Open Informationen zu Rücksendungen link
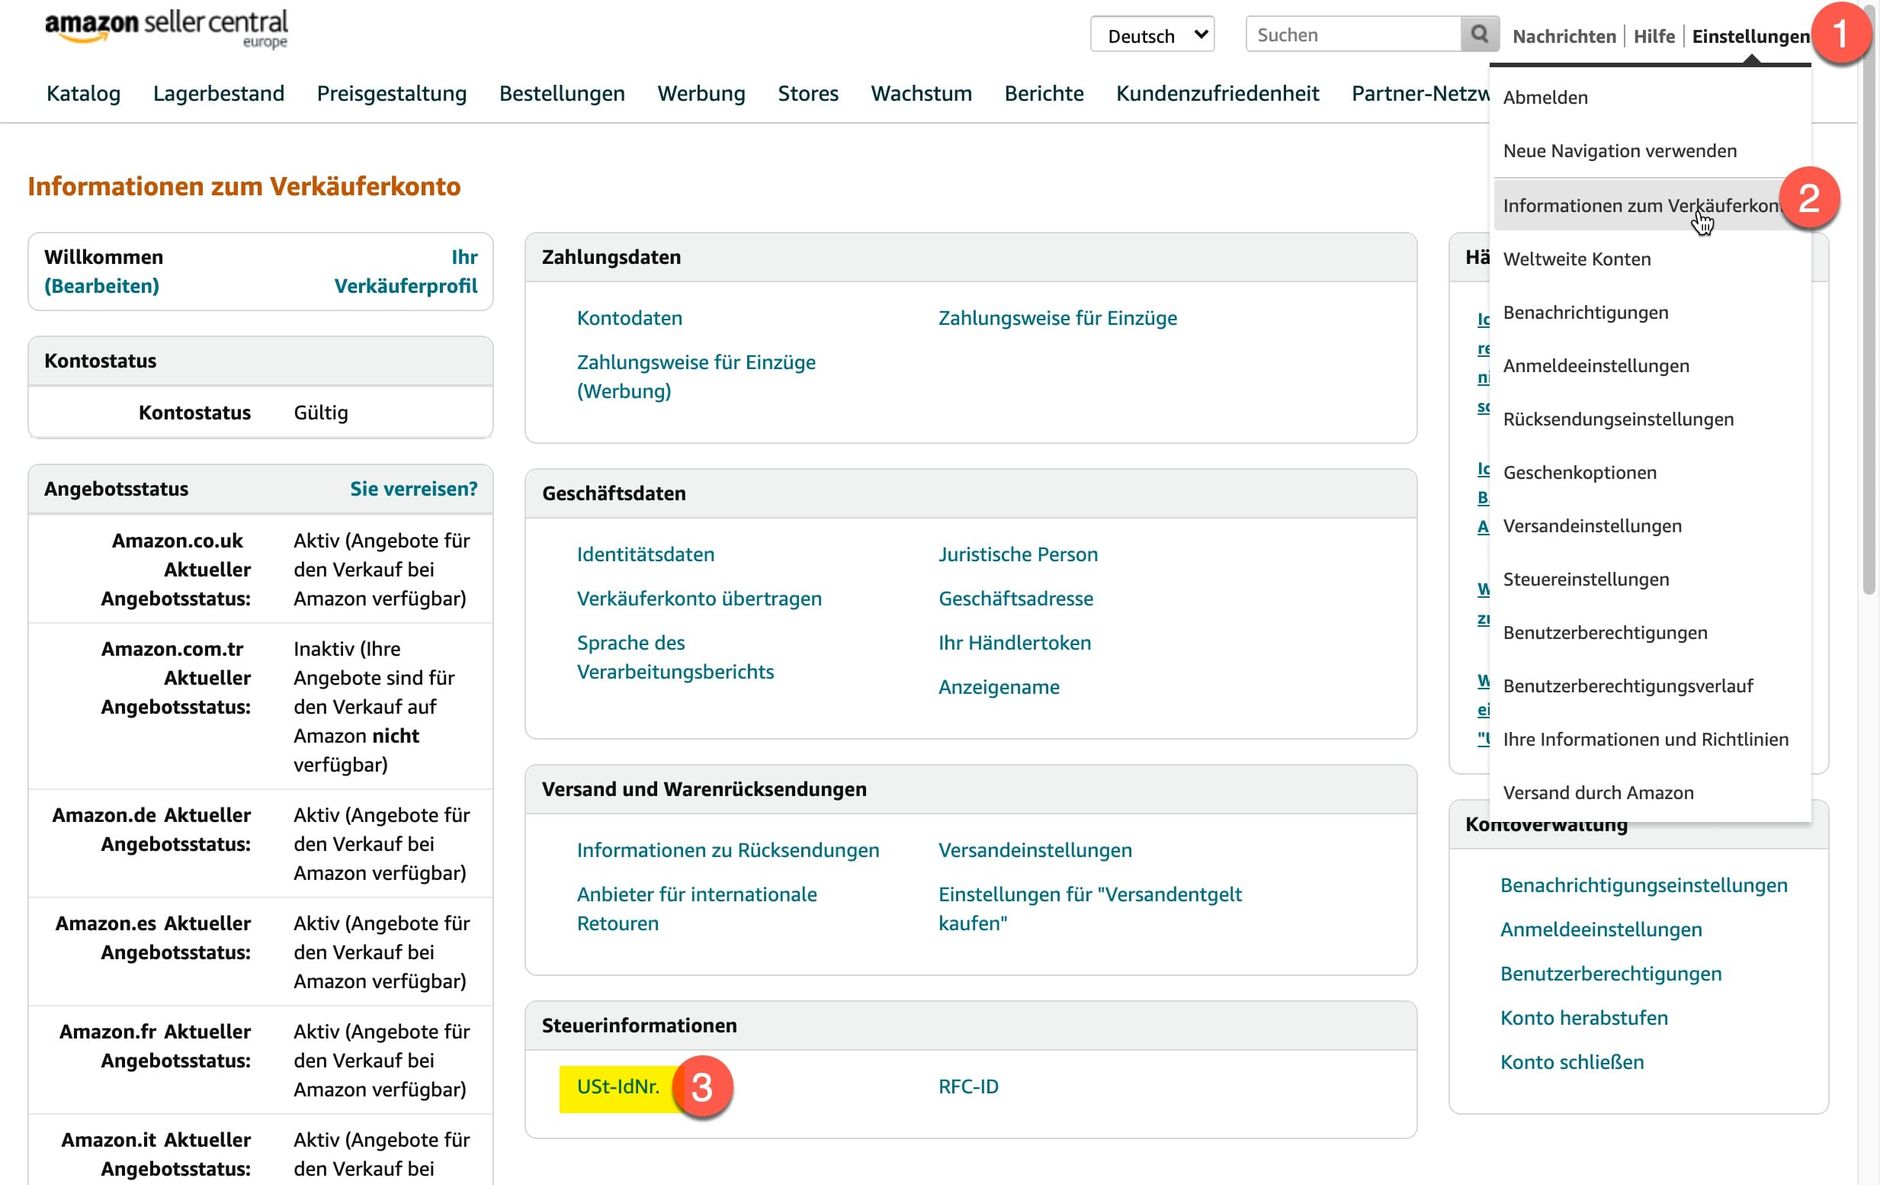The width and height of the screenshot is (1880, 1185). pyautogui.click(x=728, y=850)
